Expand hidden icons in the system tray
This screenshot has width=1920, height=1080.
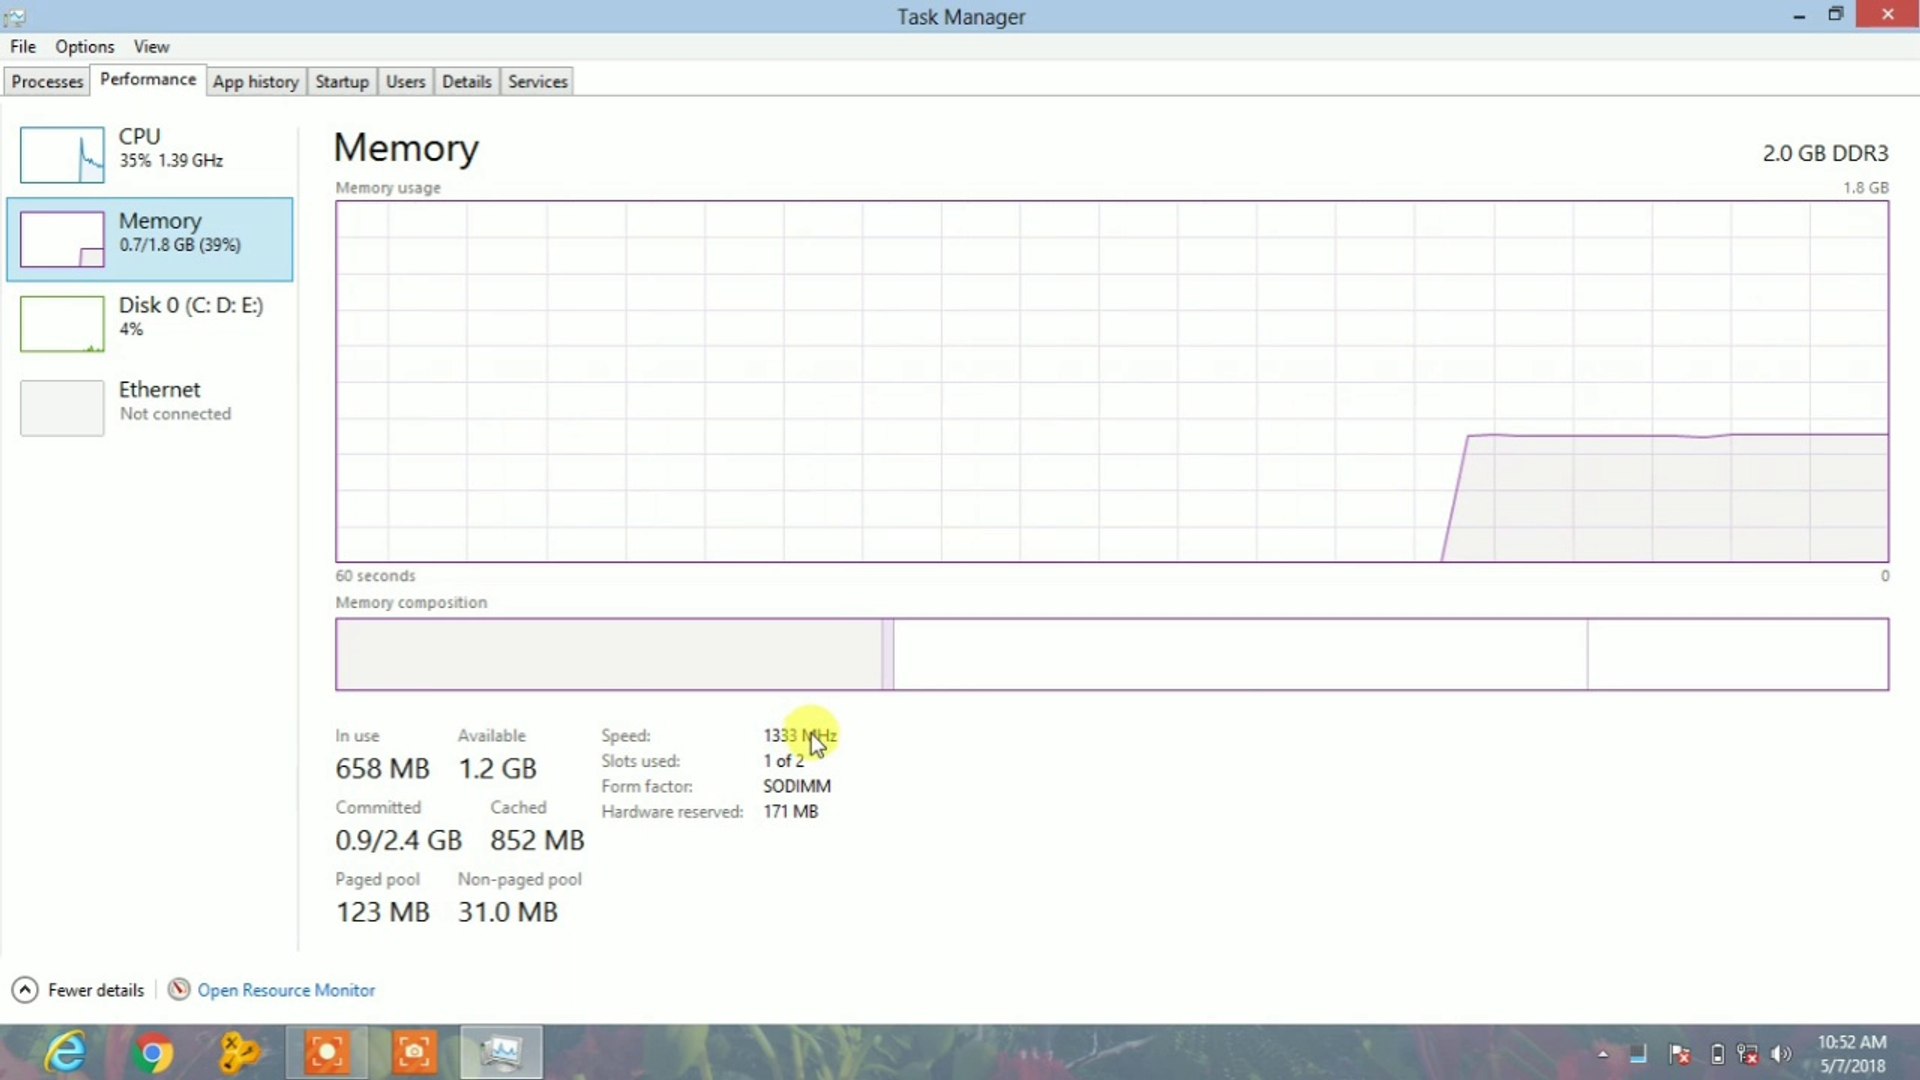coord(1603,1053)
